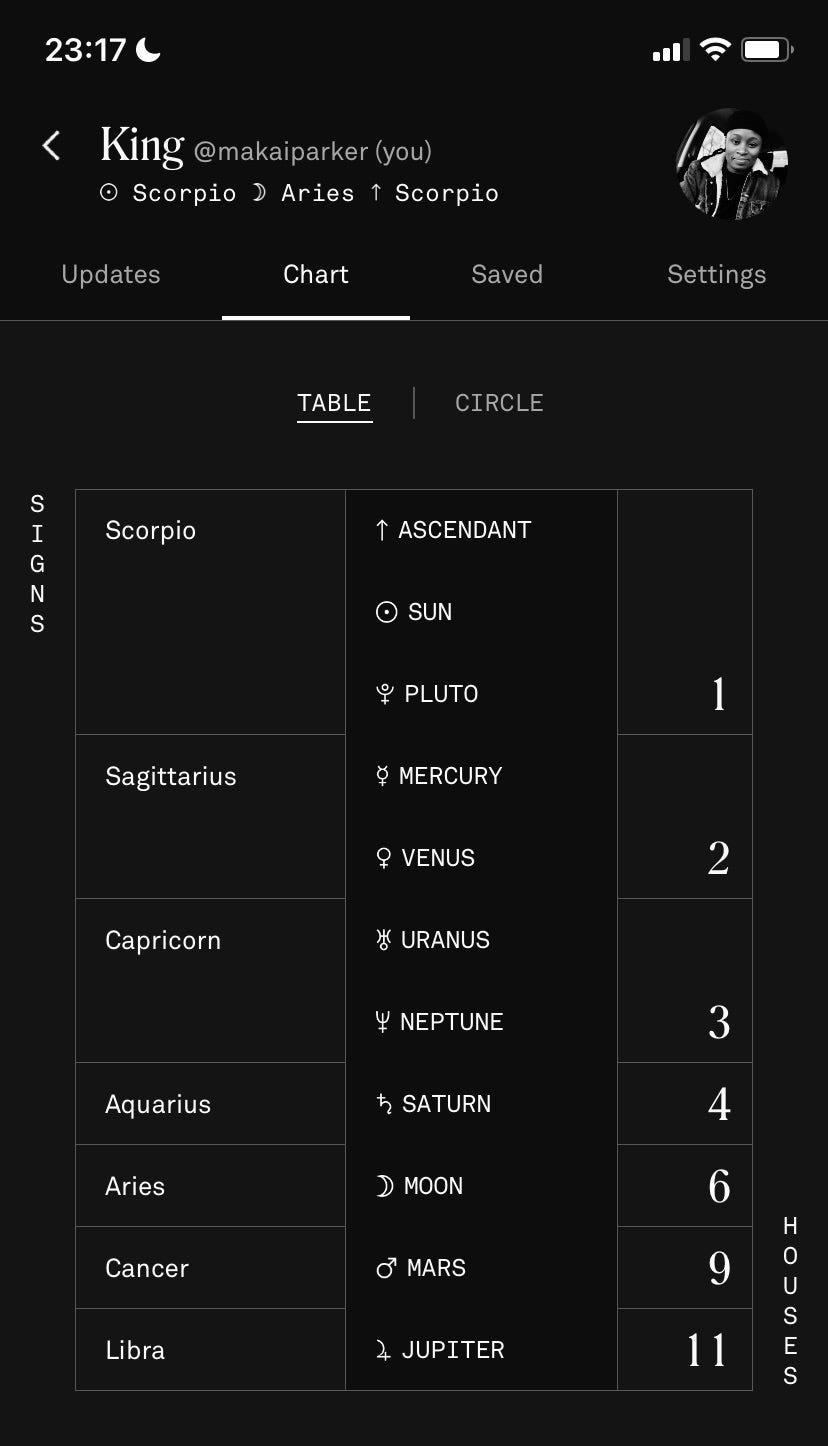The height and width of the screenshot is (1446, 828).
Task: Tap the Uranus symbol icon
Action: pos(383,940)
